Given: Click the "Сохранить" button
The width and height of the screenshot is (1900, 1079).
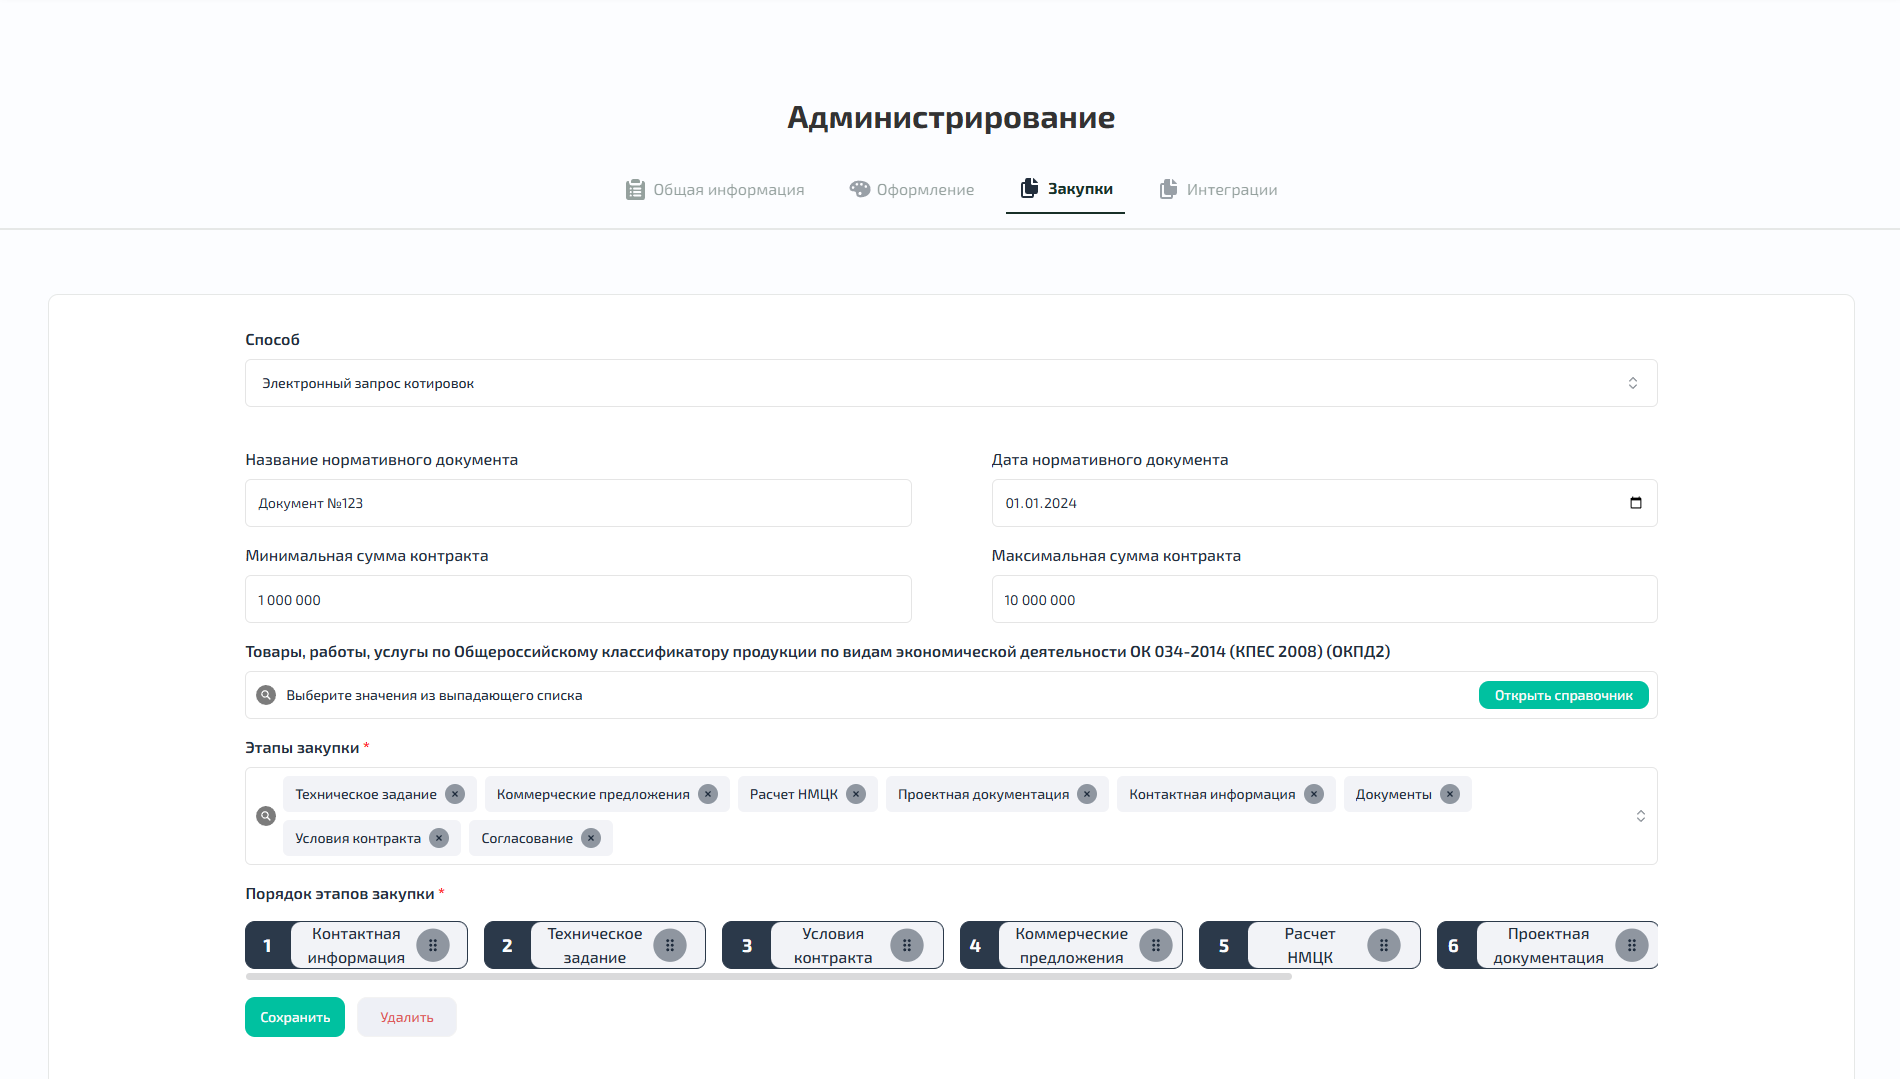Looking at the screenshot, I should click(x=294, y=1016).
